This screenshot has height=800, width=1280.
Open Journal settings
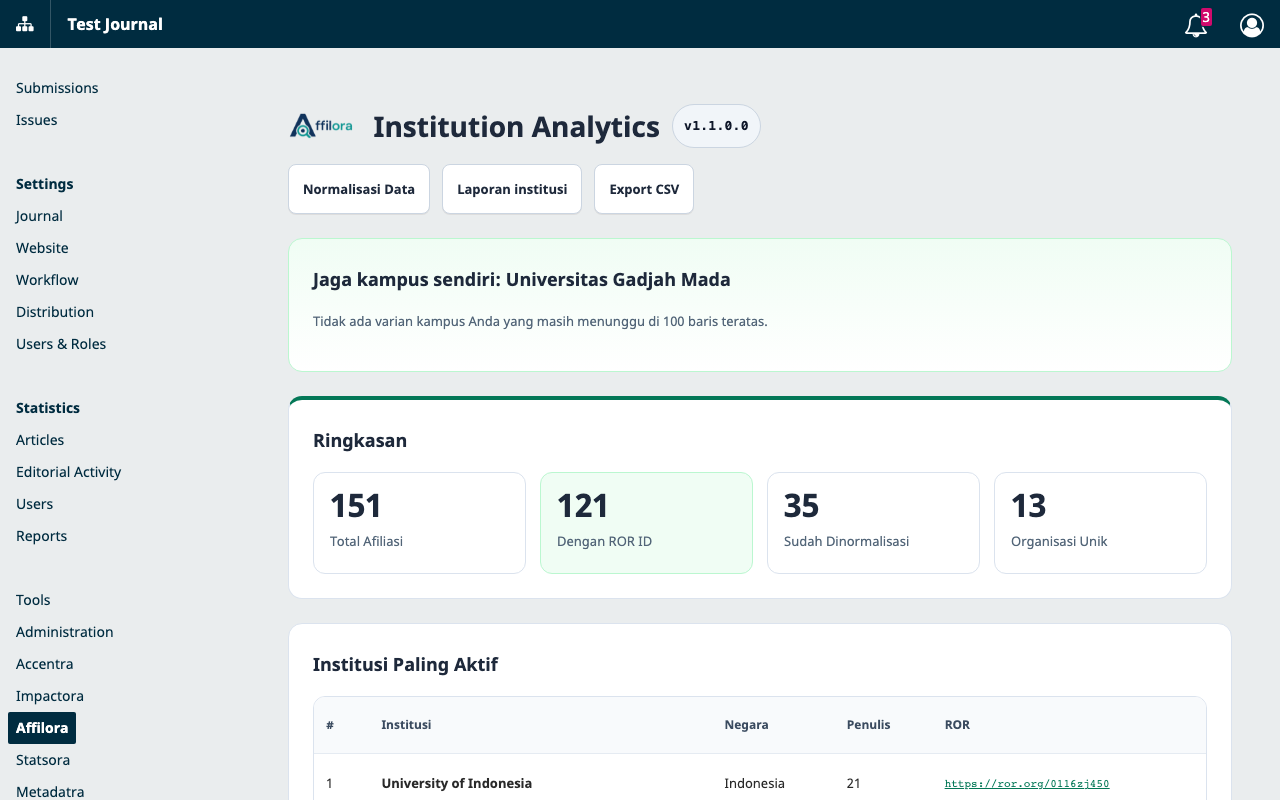coord(39,216)
